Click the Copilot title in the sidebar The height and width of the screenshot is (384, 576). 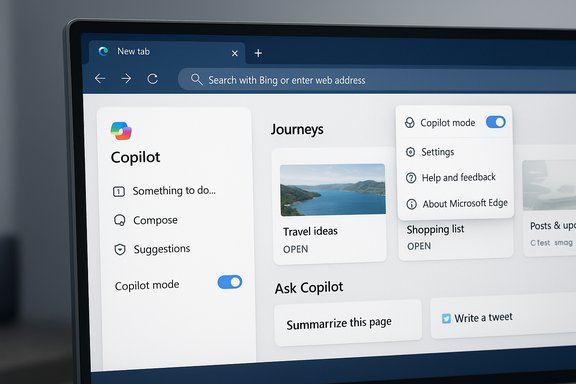click(135, 157)
